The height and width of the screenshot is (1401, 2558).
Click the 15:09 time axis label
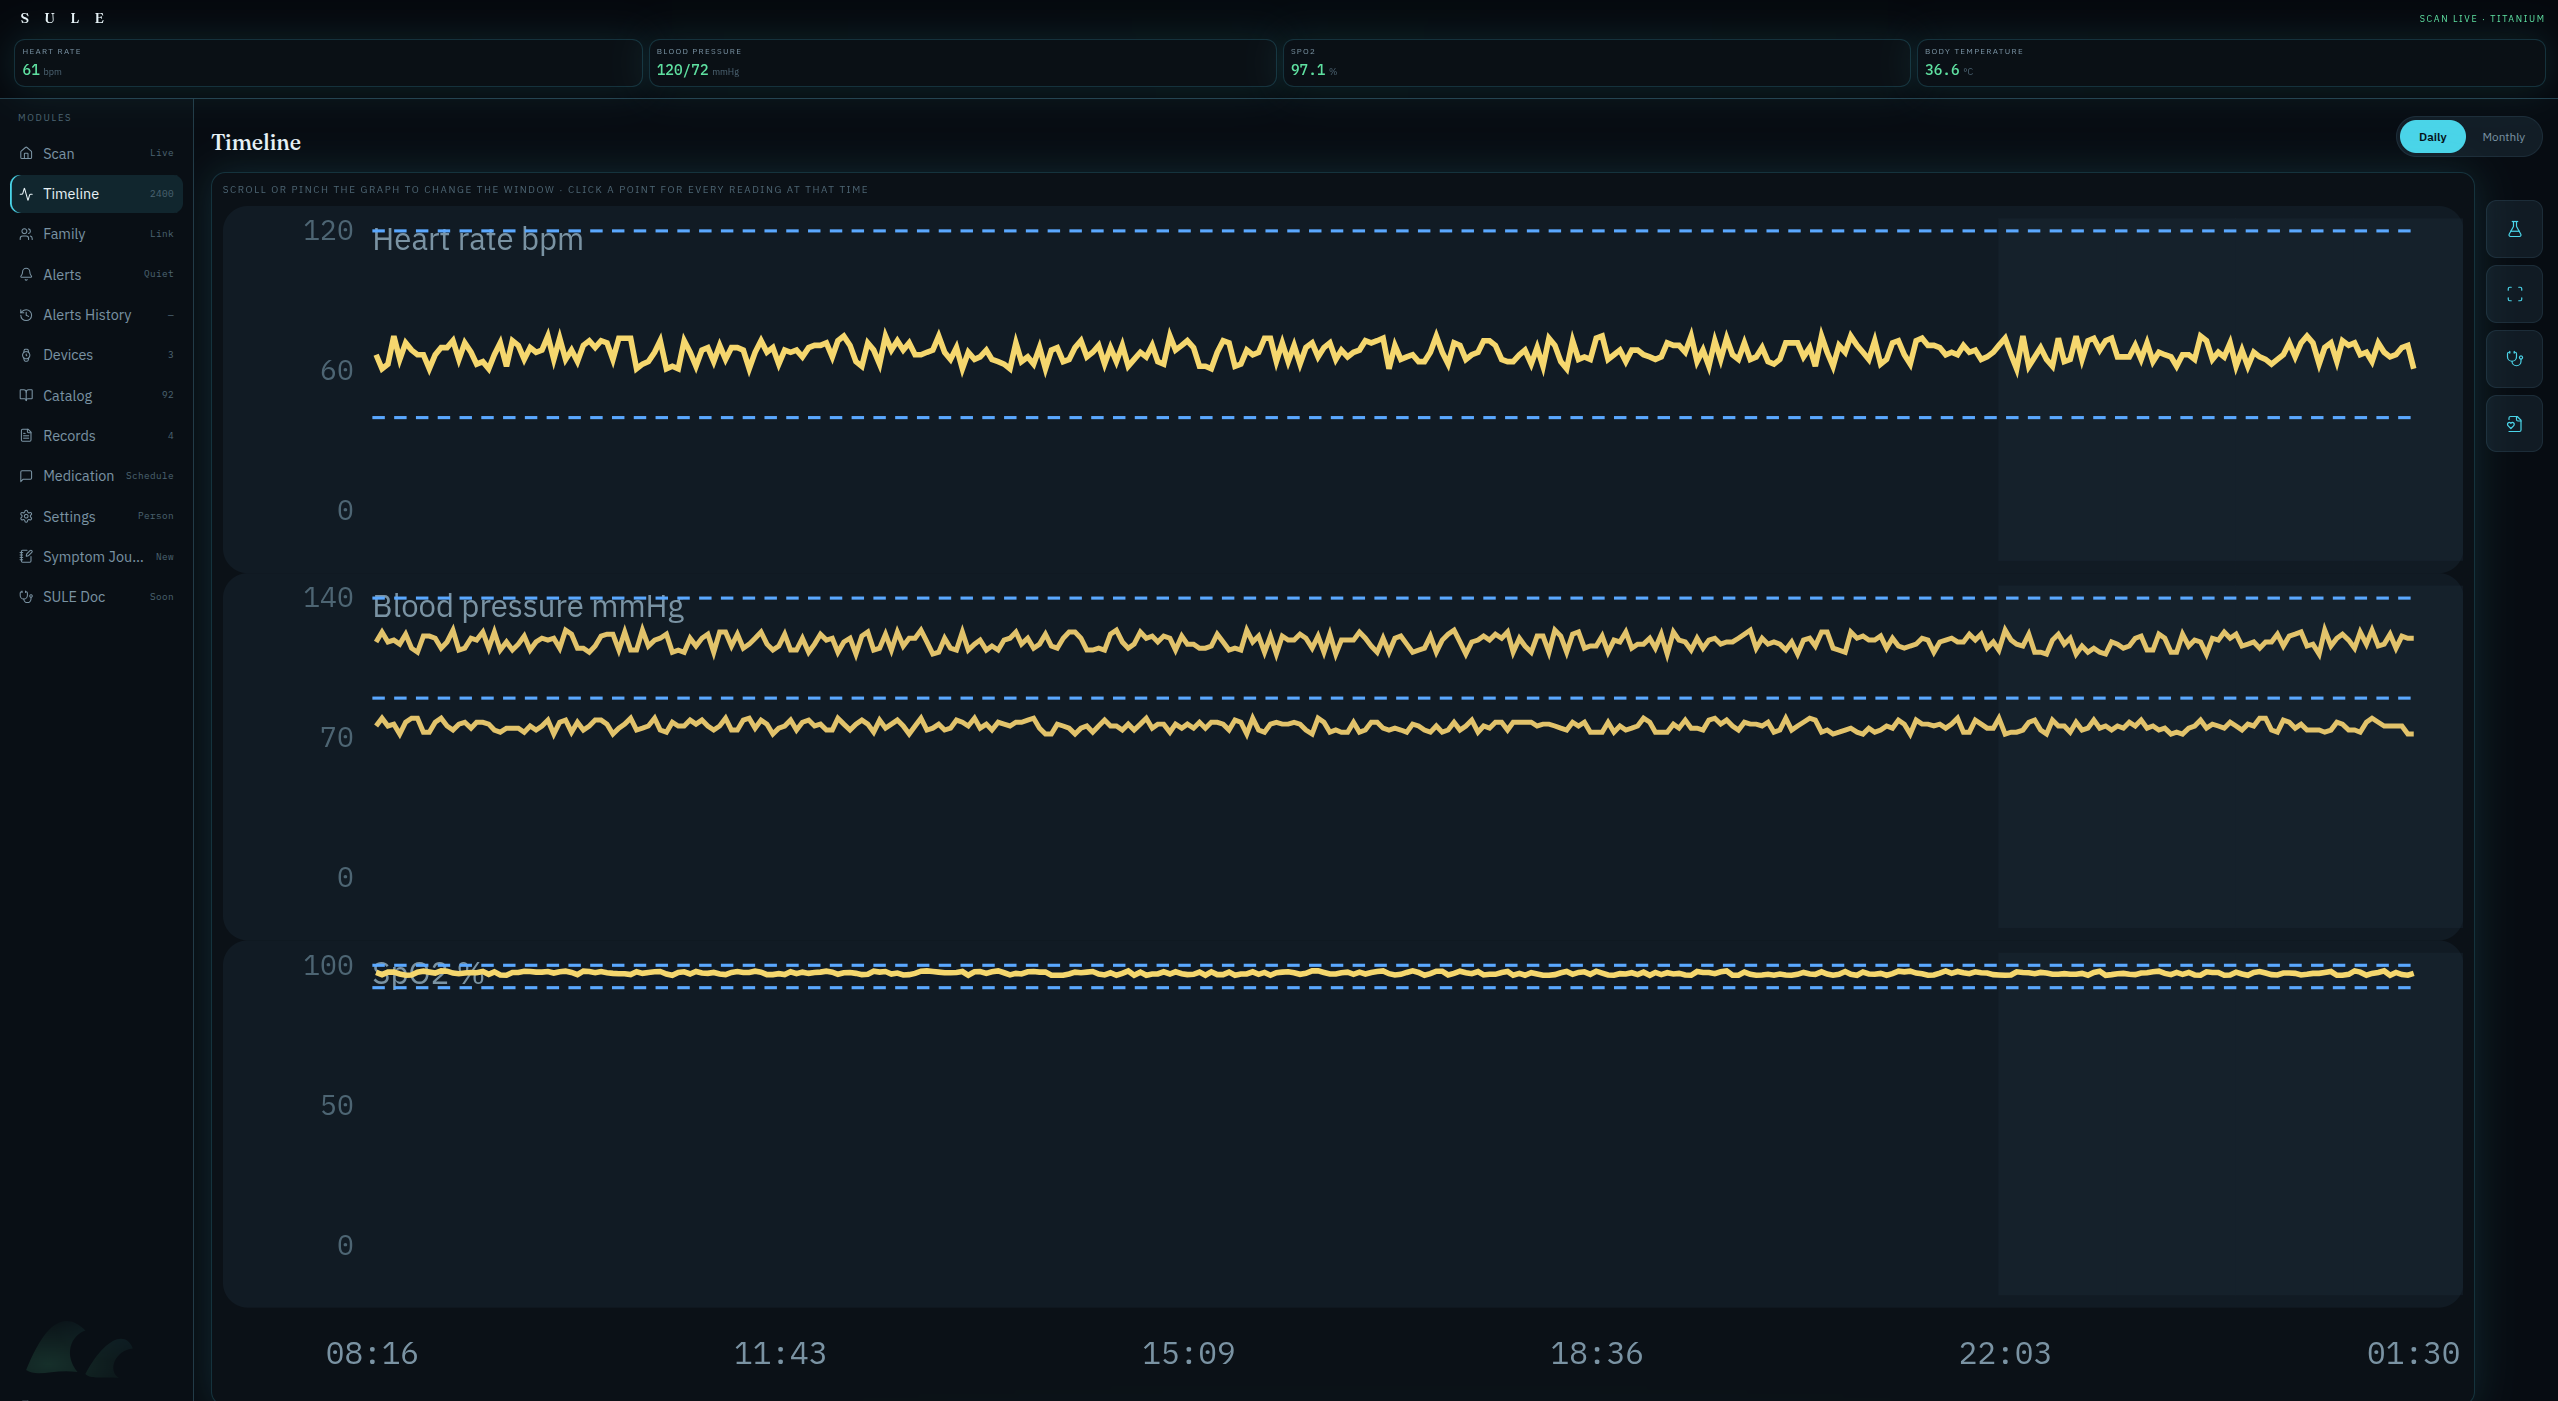coord(1188,1354)
